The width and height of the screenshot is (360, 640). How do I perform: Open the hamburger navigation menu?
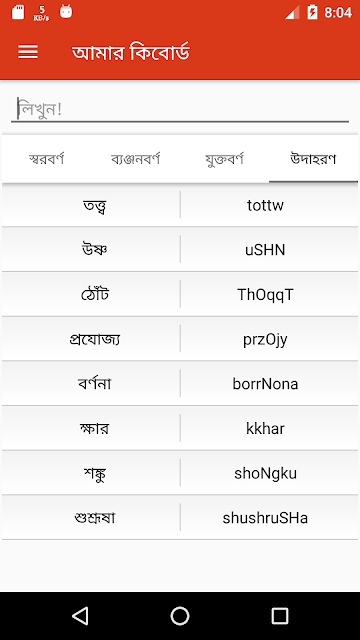[x=28, y=52]
